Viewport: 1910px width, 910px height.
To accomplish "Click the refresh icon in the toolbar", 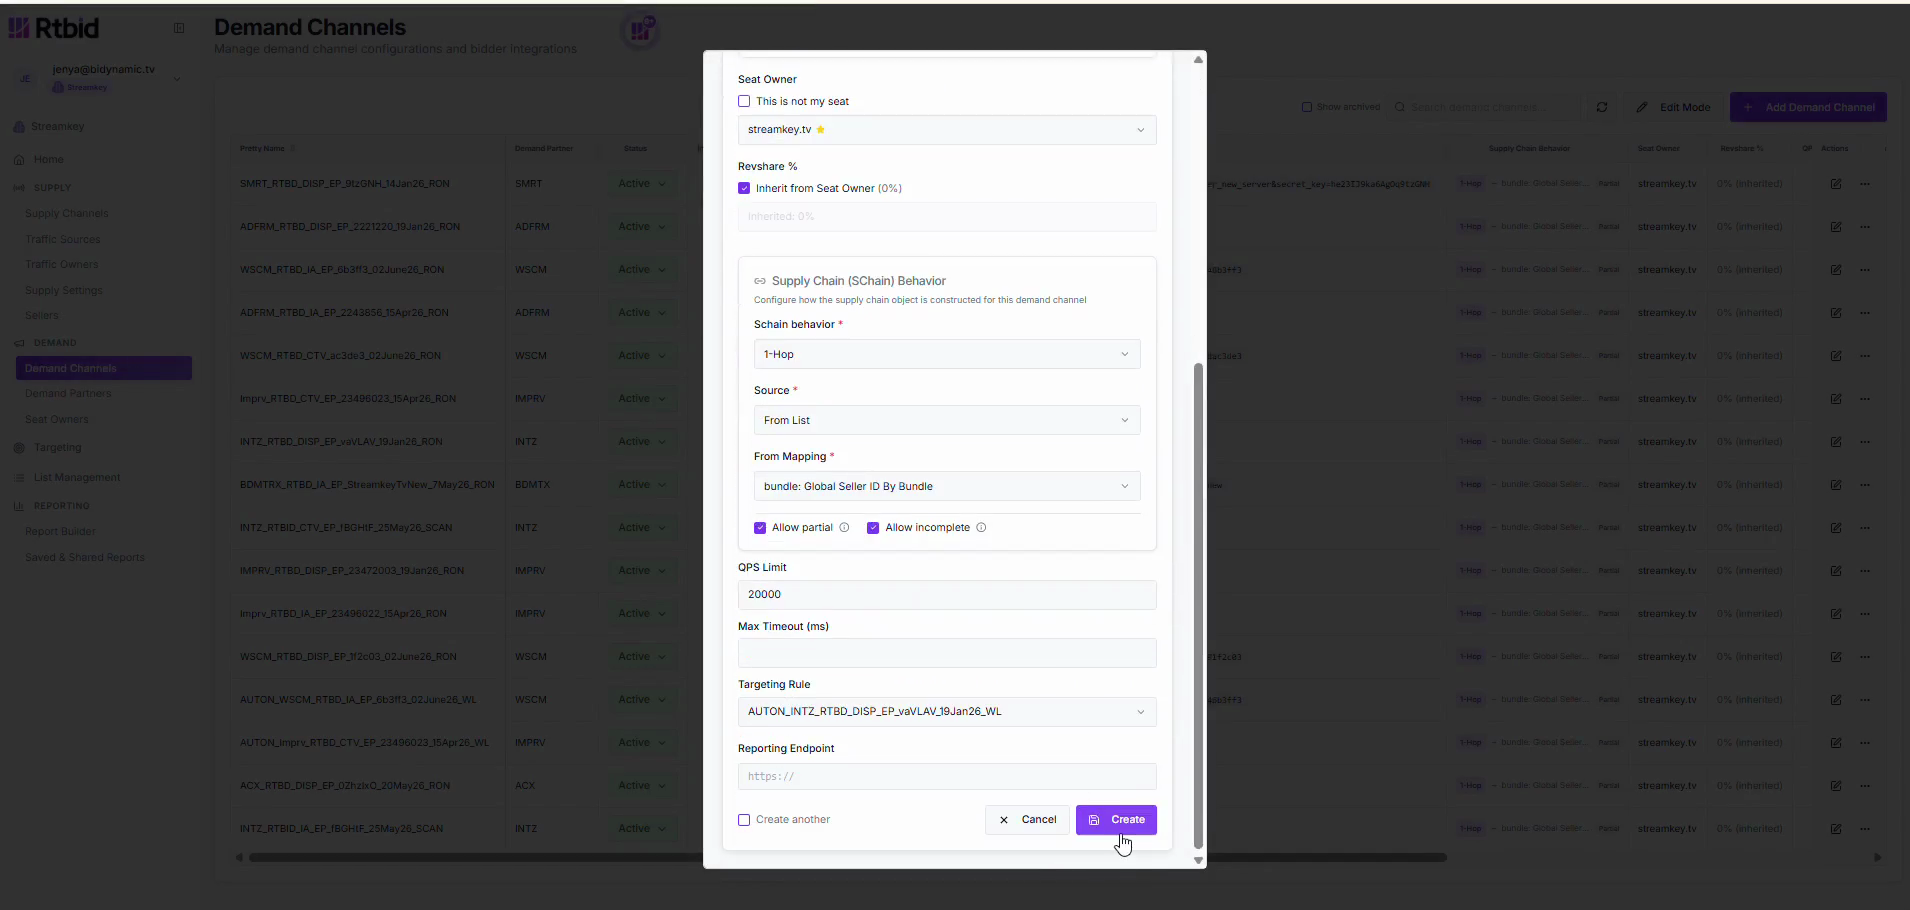I will pyautogui.click(x=1602, y=107).
